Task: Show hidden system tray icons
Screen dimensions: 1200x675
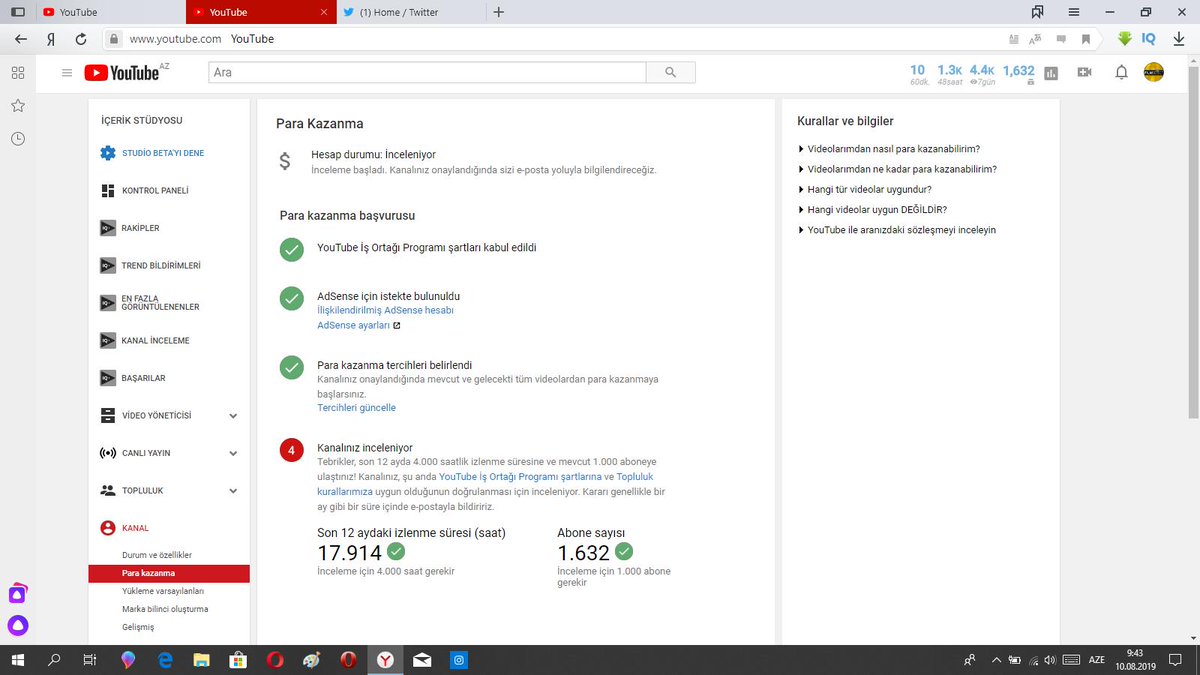Action: (x=995, y=660)
